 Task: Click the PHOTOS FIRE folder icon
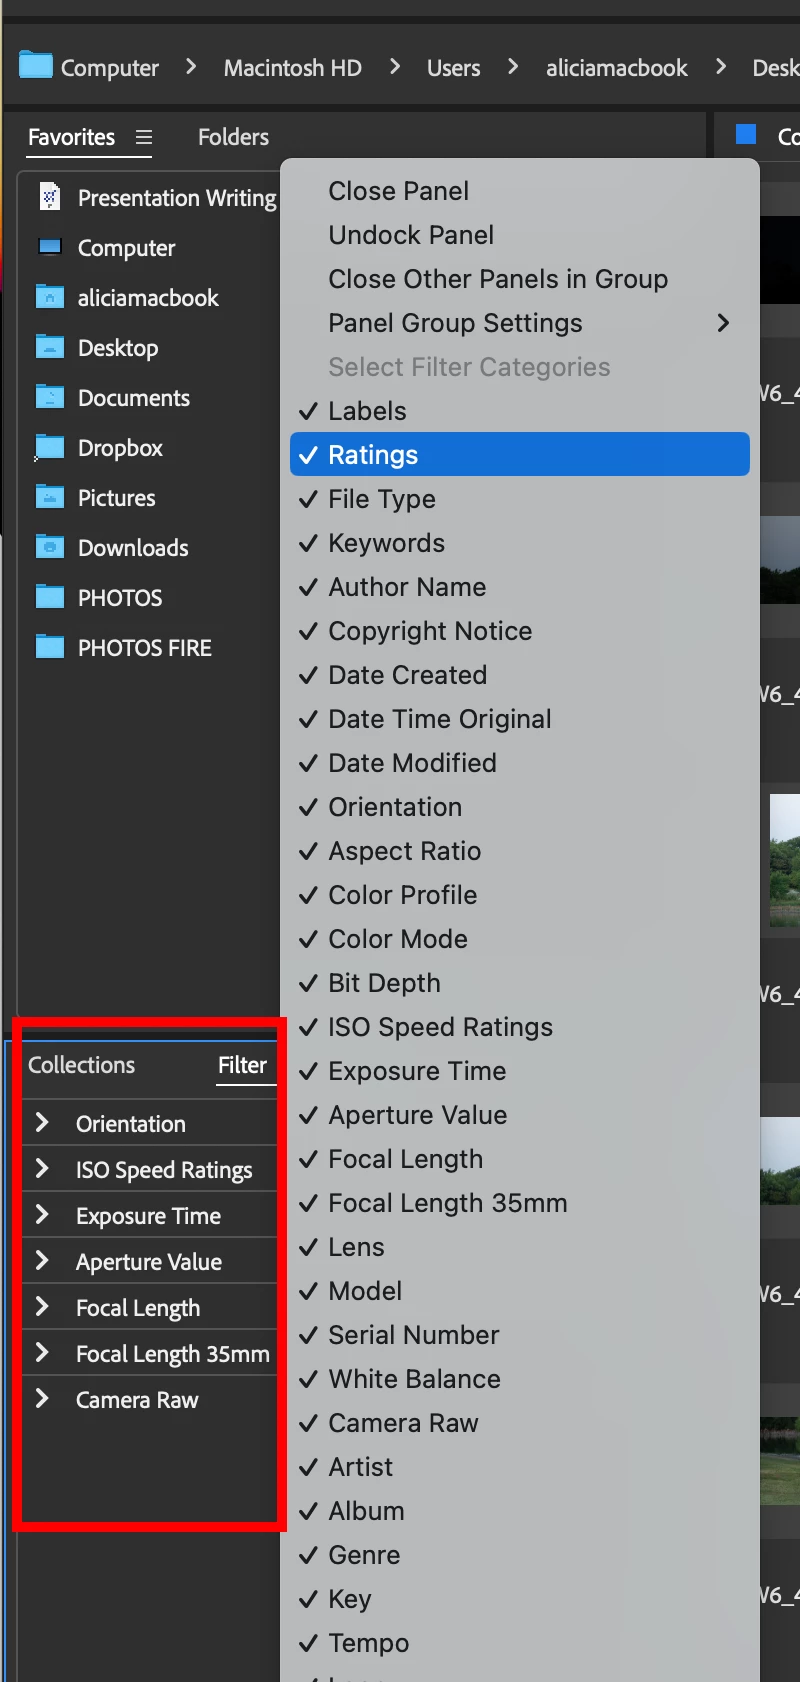tap(49, 647)
